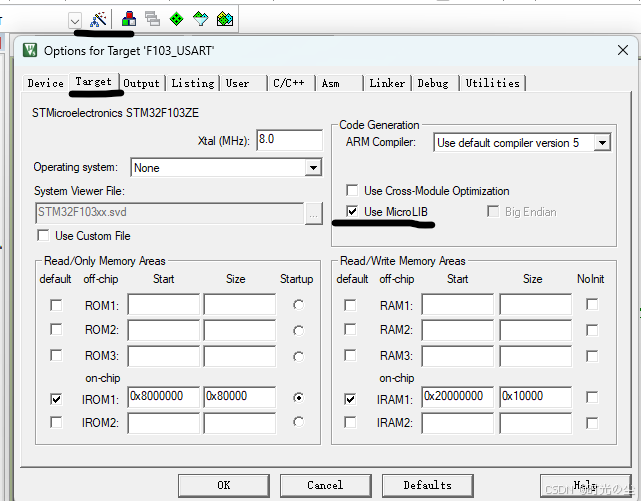Check the RAM2 default checkbox
641x501 pixels.
(350, 329)
